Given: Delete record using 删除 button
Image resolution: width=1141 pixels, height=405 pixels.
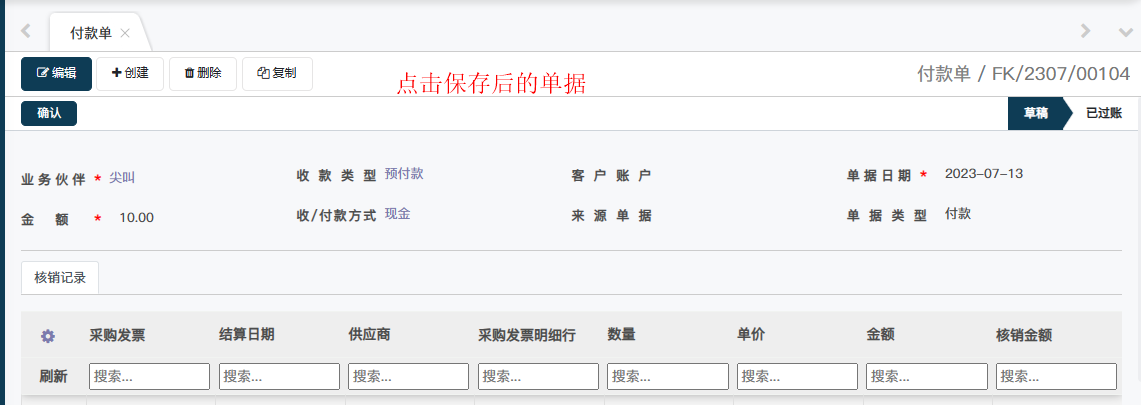Looking at the screenshot, I should (x=203, y=73).
